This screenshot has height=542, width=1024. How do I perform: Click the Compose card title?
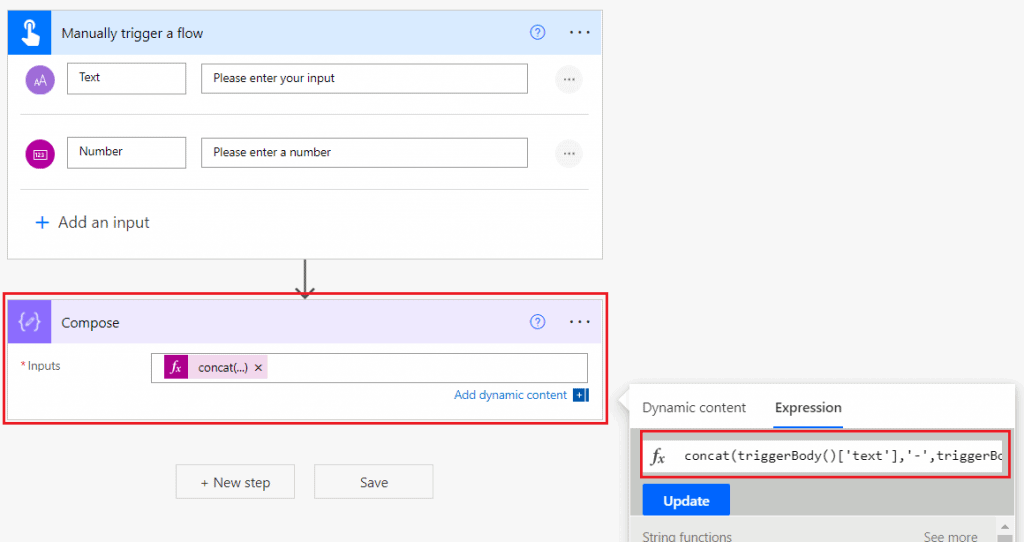pos(90,323)
